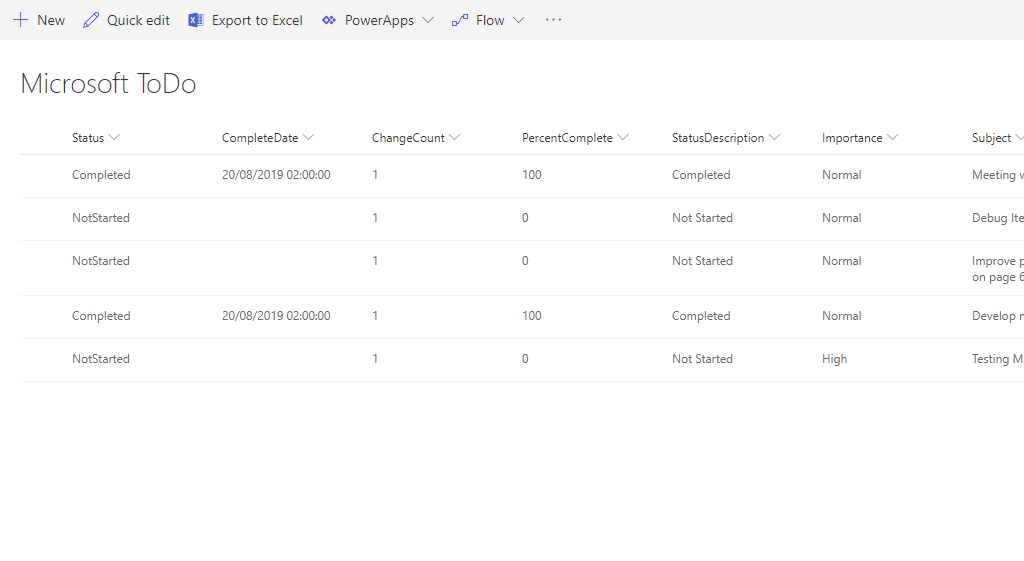Click the Microsoft ToDo list title
This screenshot has height=561, width=1024.
pyautogui.click(x=108, y=84)
